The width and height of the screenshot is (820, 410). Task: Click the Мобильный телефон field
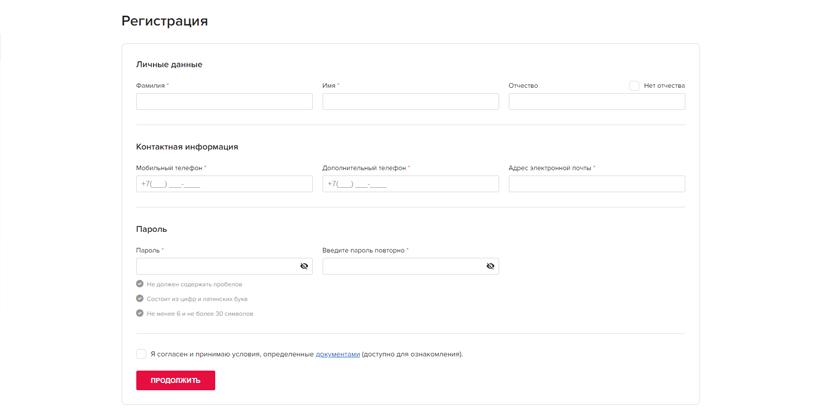pyautogui.click(x=224, y=184)
